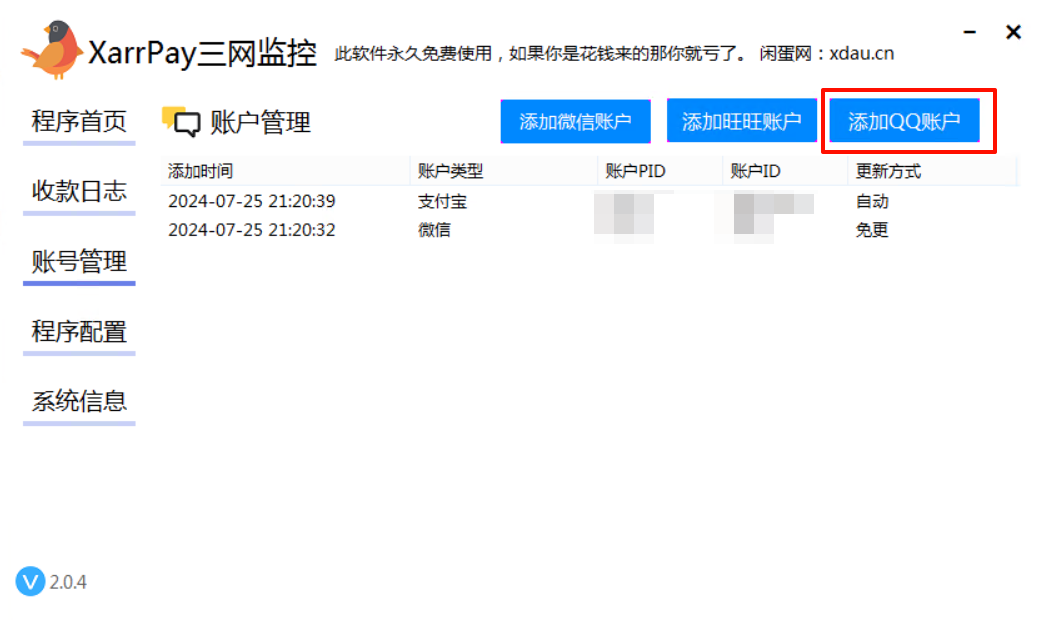1053x627 pixels.
Task: Open the 程序首页 tab
Action: pos(79,122)
